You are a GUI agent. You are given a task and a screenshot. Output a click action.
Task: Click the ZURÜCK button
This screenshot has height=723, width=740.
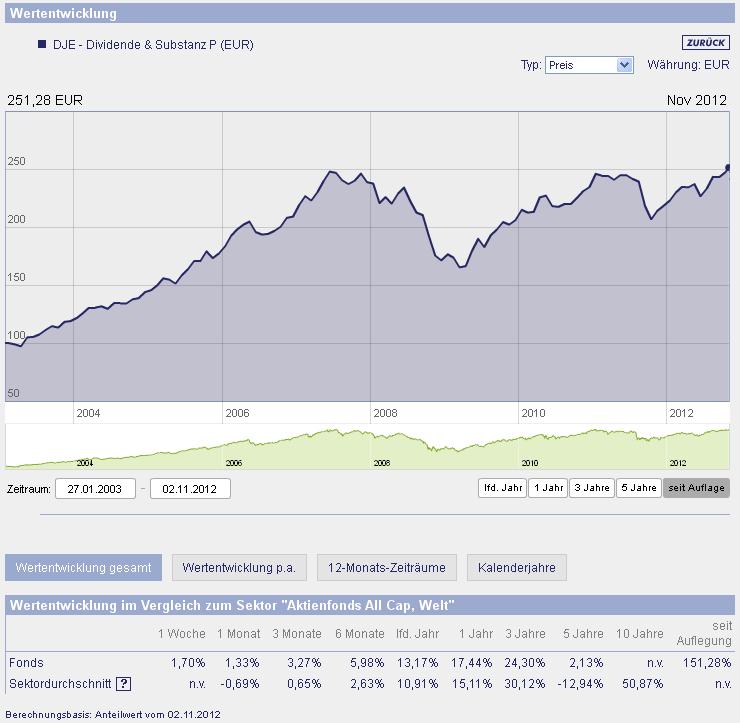tap(706, 42)
